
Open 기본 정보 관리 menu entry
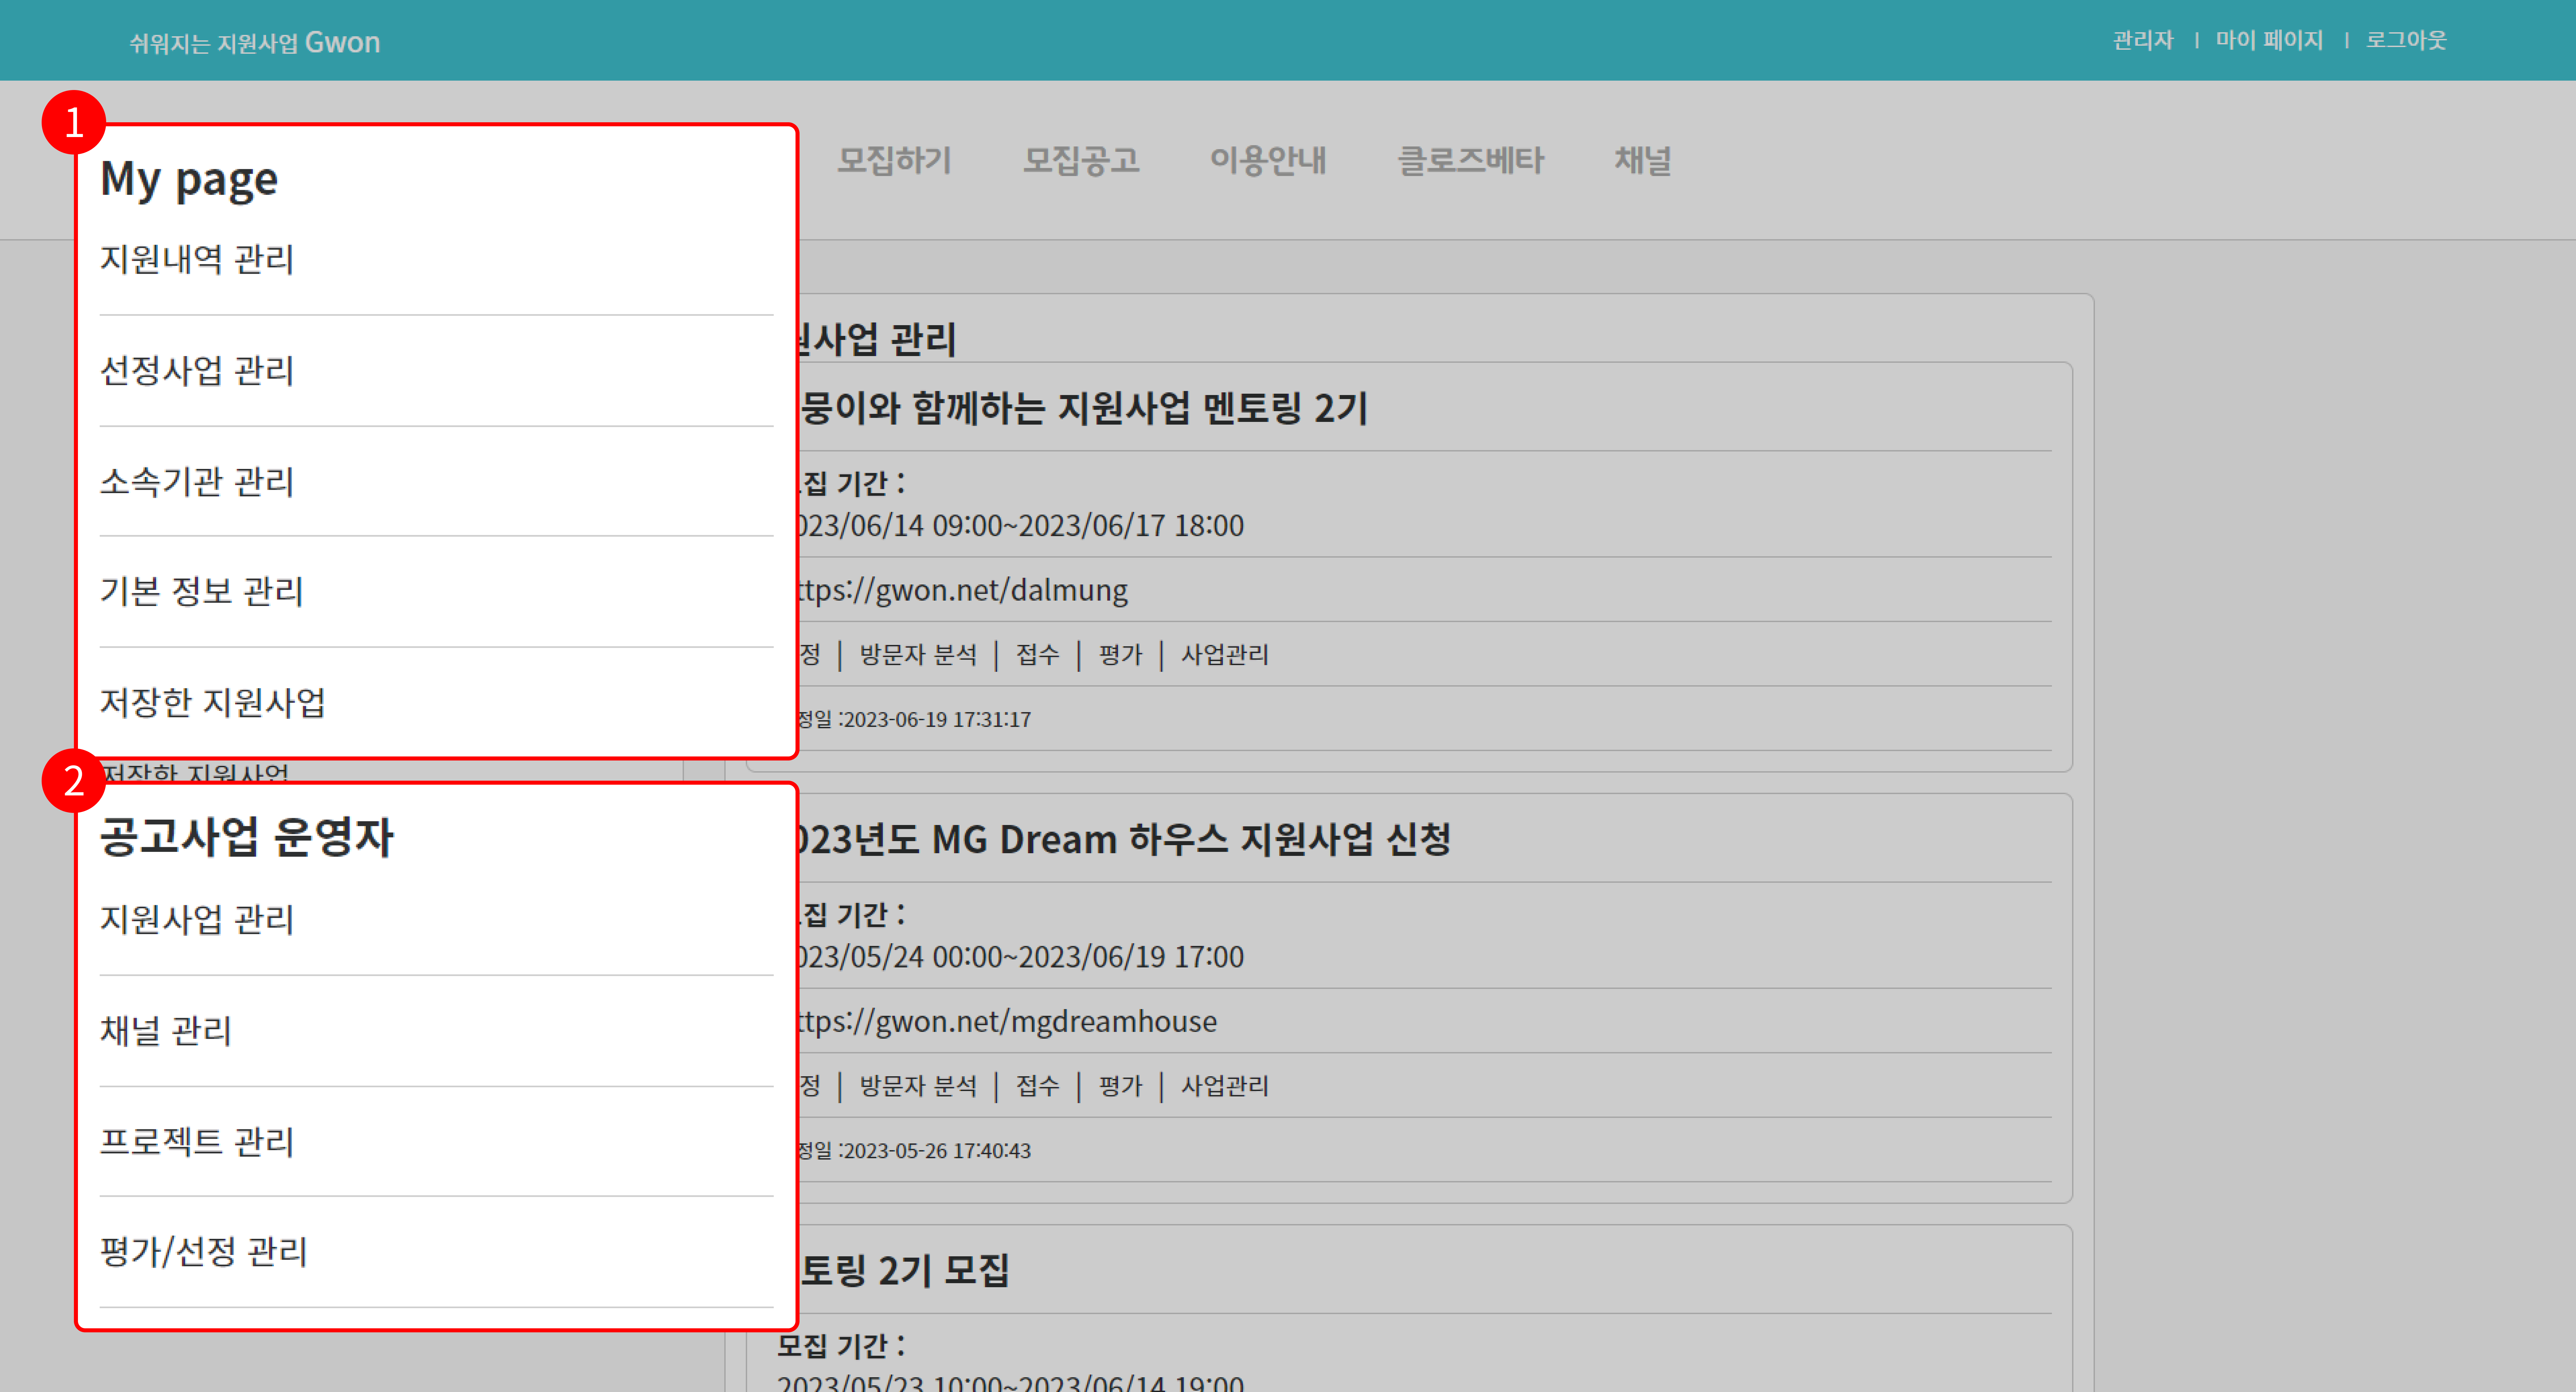[x=201, y=591]
